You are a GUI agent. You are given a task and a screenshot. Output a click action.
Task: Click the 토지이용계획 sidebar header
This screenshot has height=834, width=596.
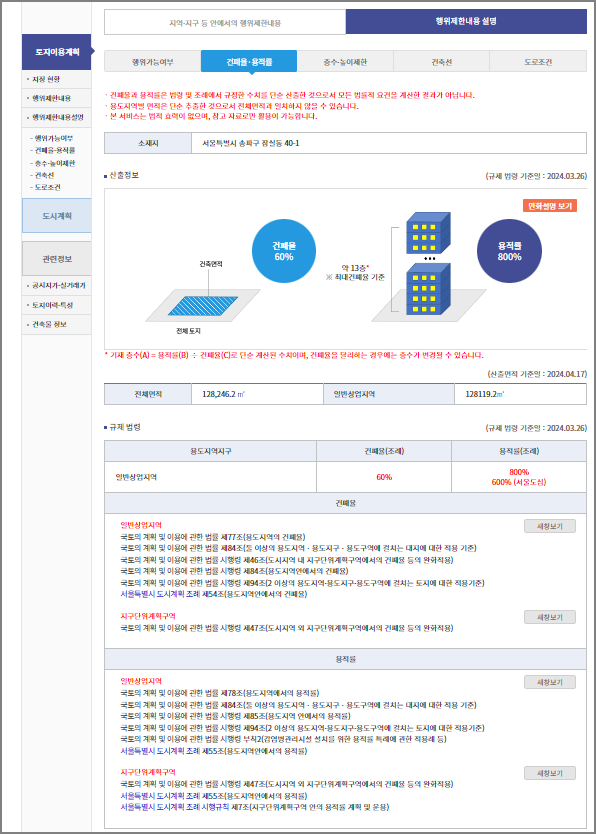[x=57, y=52]
